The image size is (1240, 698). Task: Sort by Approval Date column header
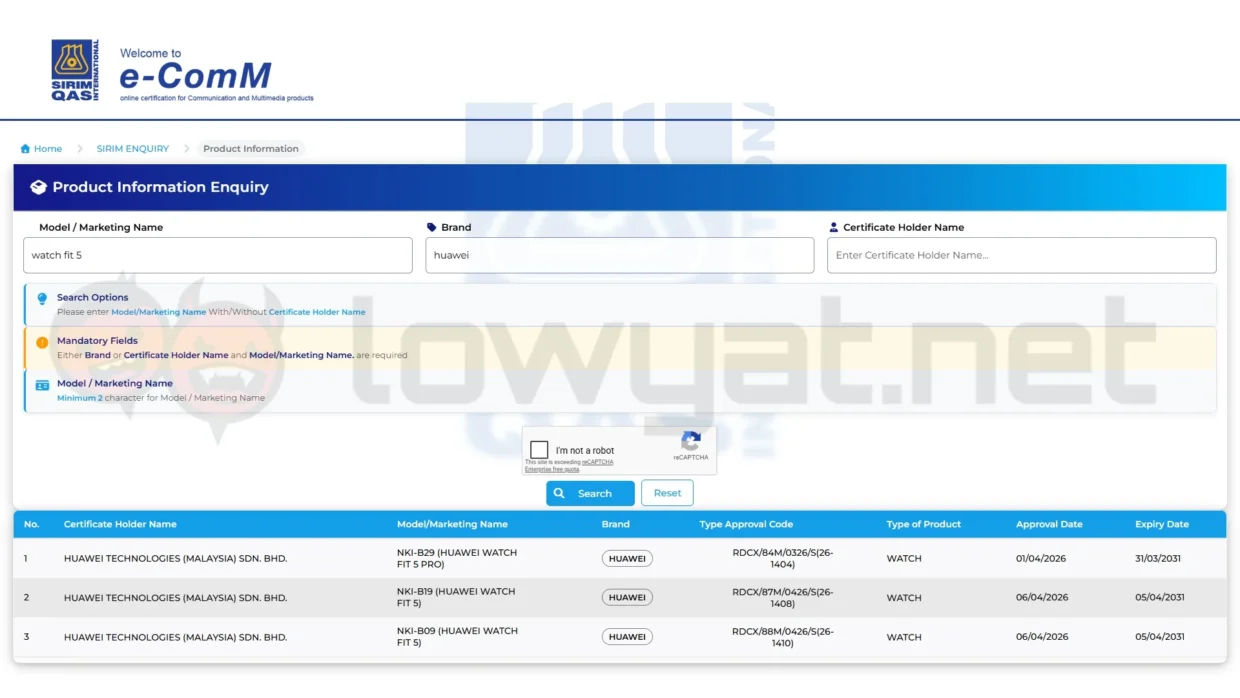(1049, 524)
